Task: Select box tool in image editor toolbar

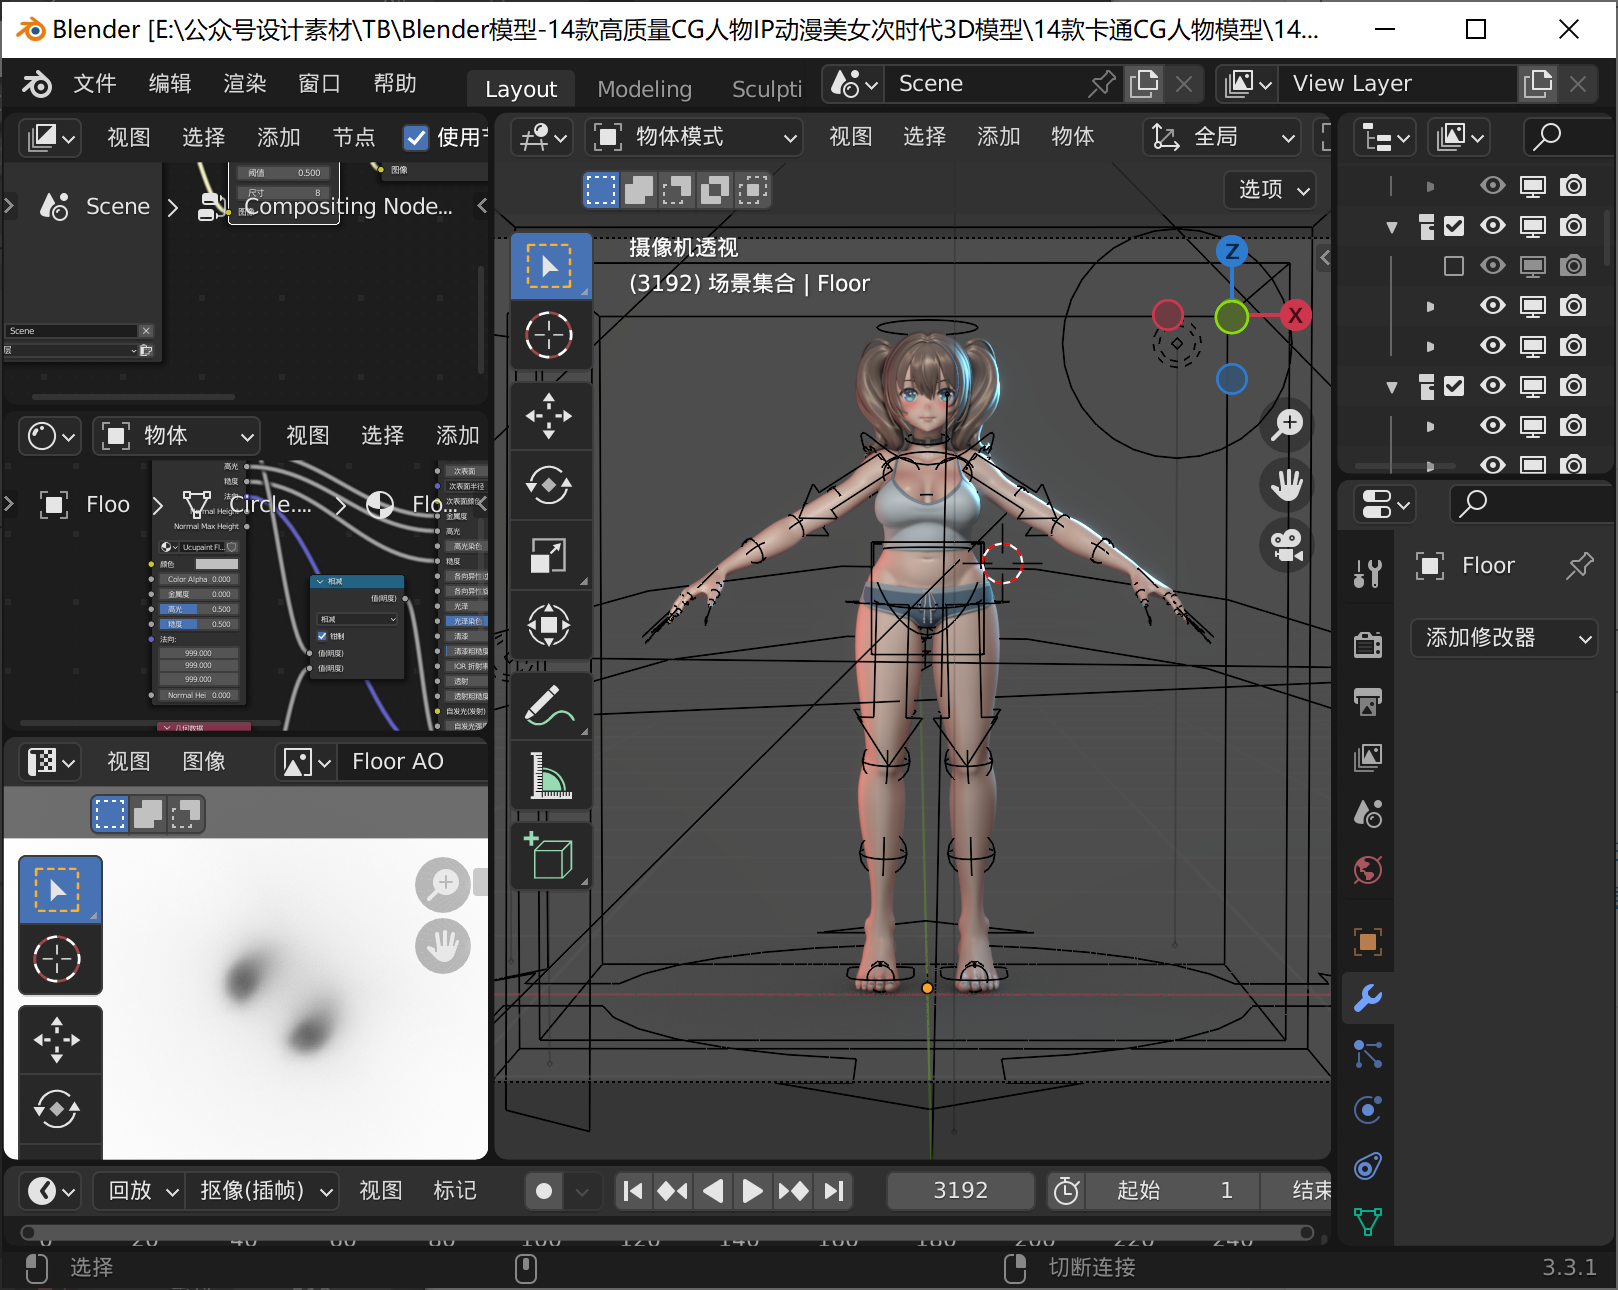Action: (59, 889)
